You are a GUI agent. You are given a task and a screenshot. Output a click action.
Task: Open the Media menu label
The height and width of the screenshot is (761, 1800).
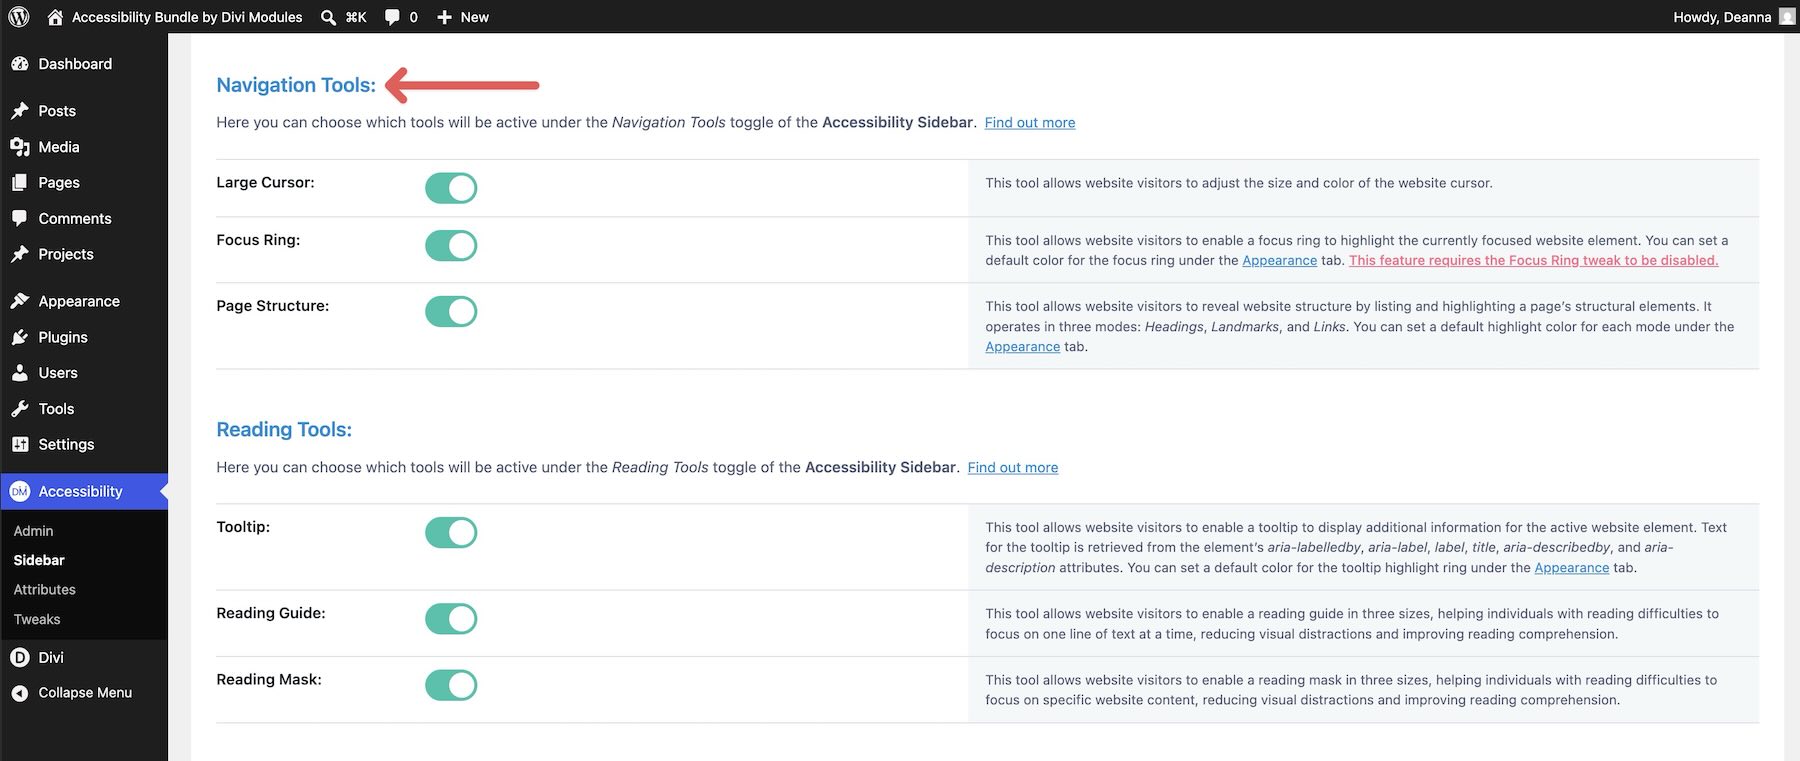tap(59, 147)
